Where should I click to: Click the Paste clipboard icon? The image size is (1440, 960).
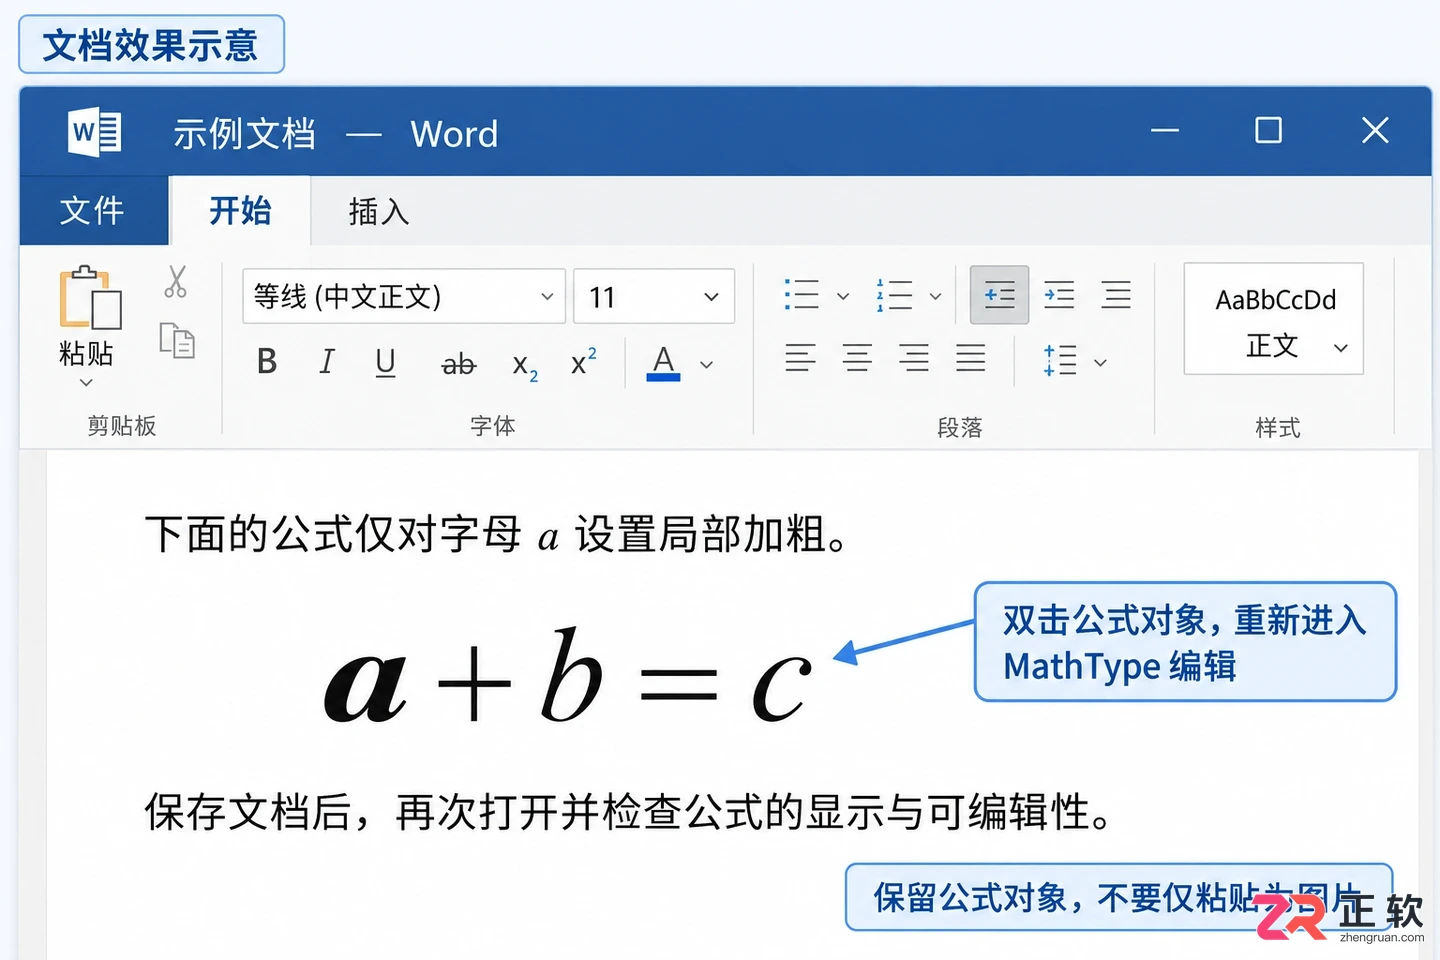click(90, 298)
